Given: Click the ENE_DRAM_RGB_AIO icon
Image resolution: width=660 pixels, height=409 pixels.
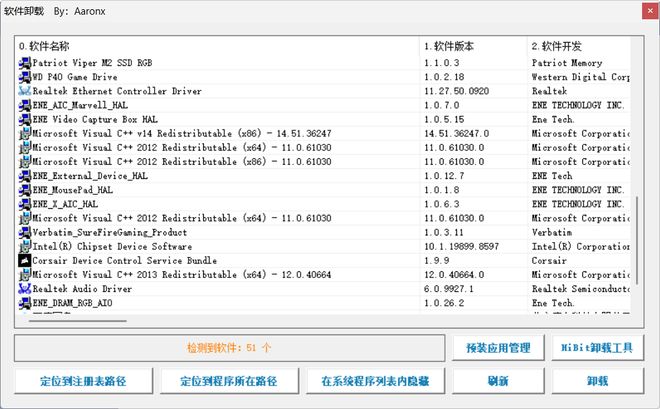Looking at the screenshot, I should point(25,303).
